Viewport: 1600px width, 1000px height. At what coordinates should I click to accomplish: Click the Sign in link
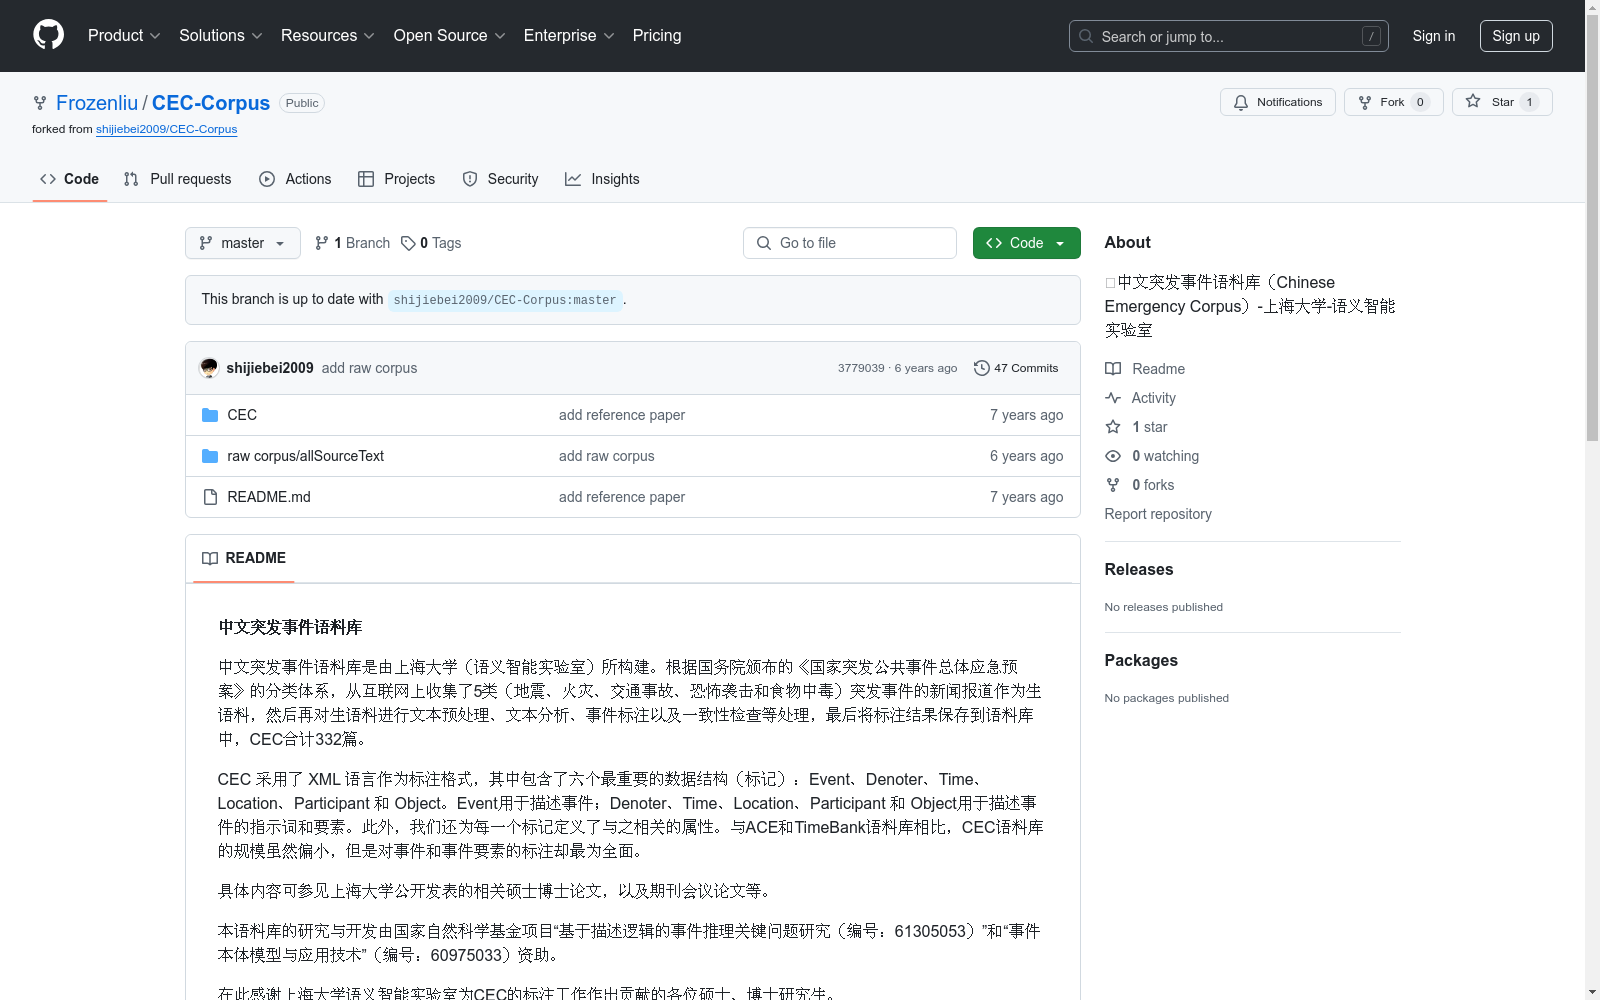point(1433,36)
